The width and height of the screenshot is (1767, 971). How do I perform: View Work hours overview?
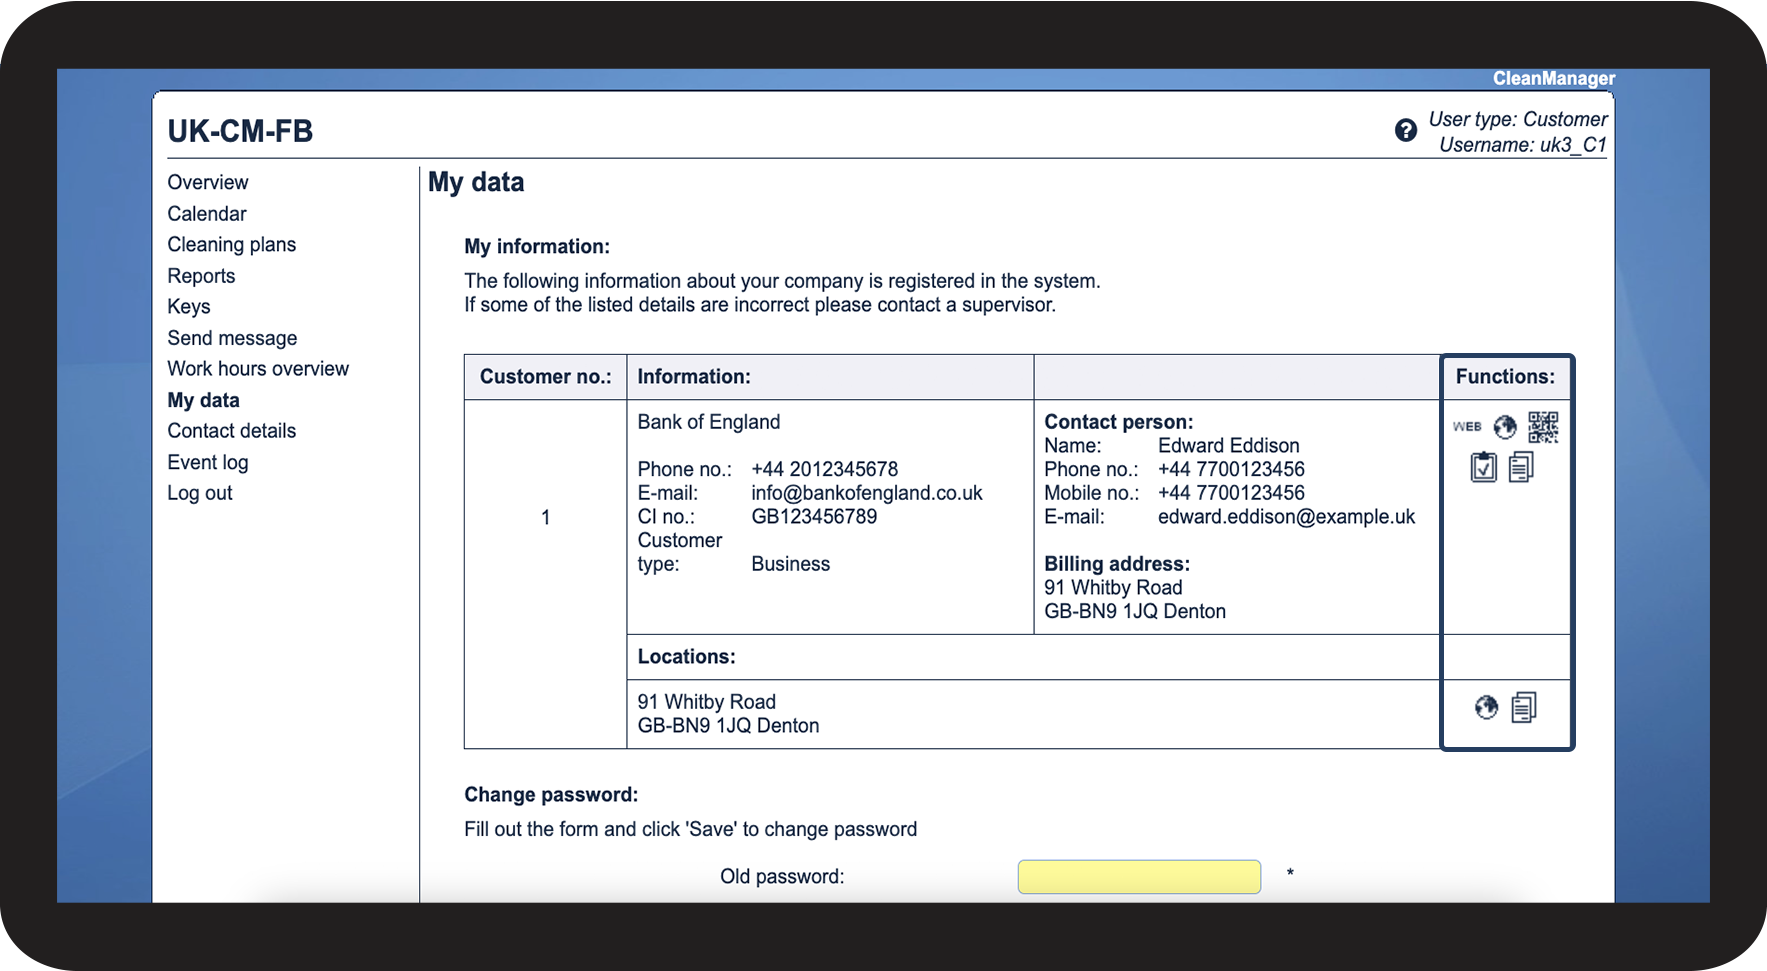[258, 369]
